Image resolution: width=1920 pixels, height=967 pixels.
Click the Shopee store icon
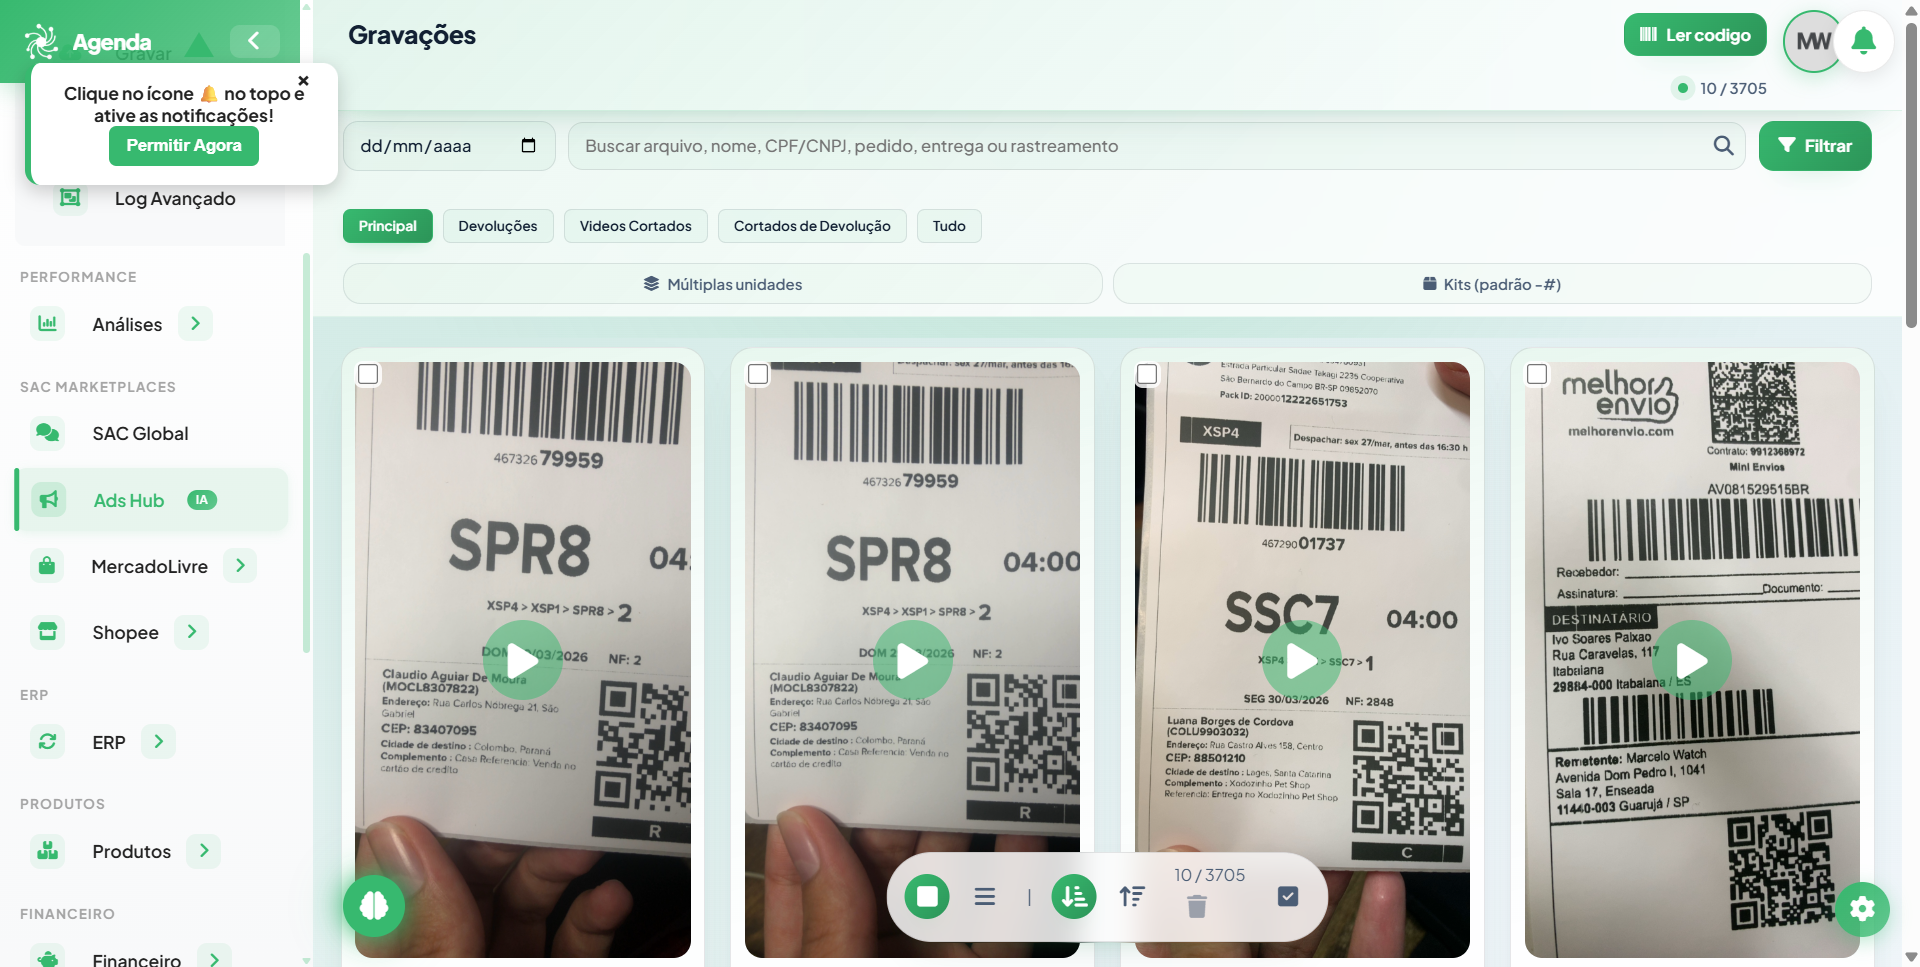click(x=47, y=632)
